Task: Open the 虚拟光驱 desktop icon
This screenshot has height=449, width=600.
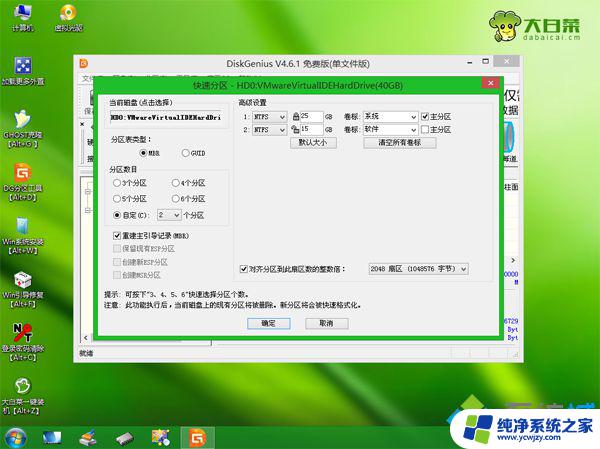Action: (68, 18)
